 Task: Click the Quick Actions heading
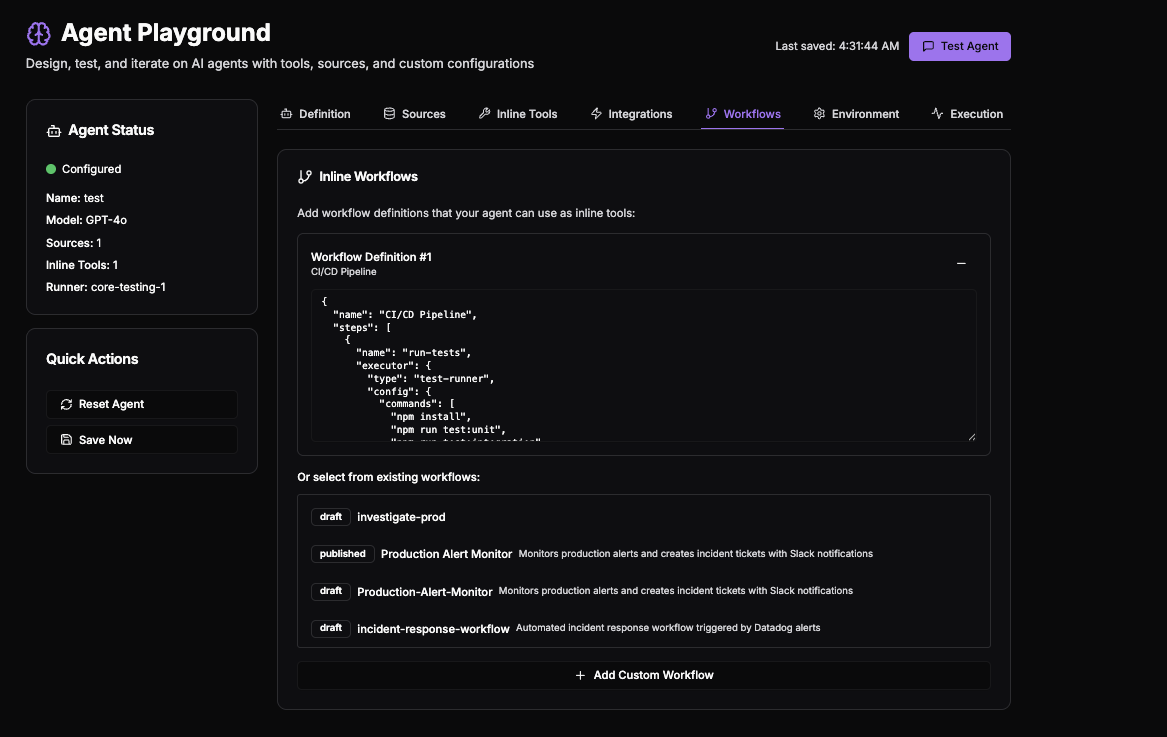92,359
